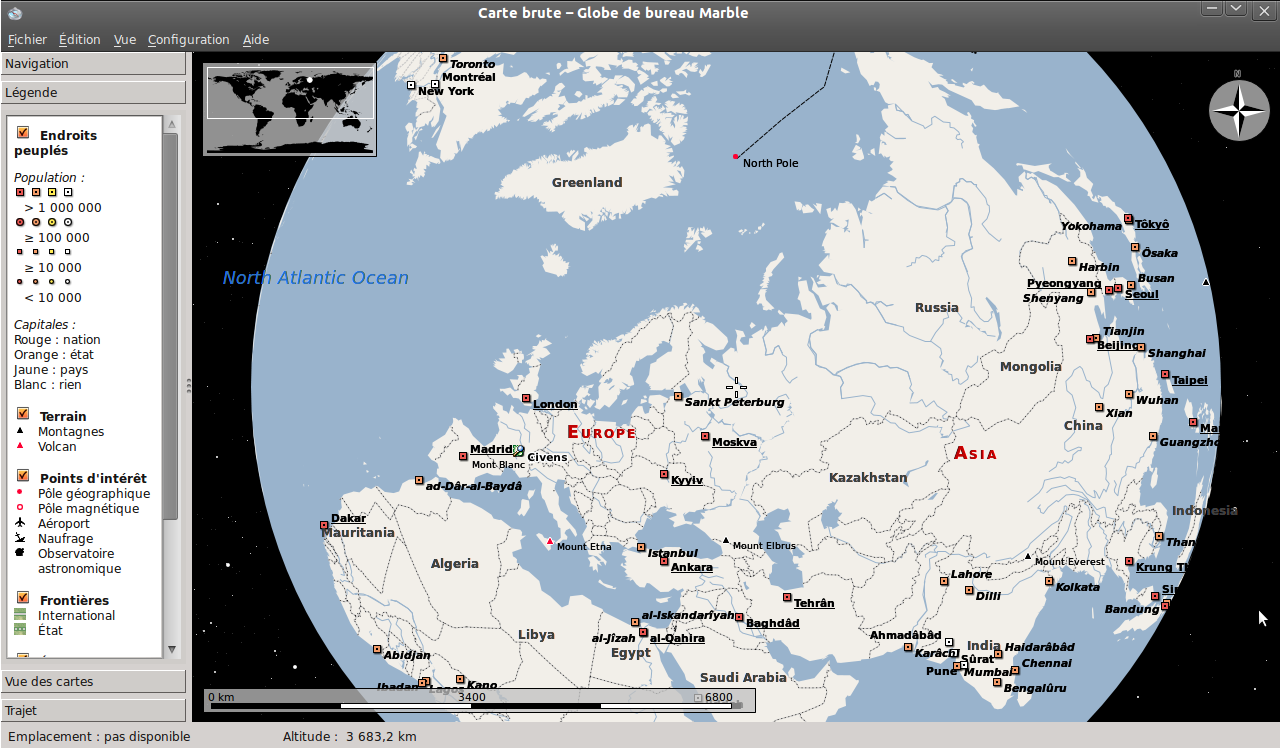Screen dimensions: 1280x748
Task: Click the Mount Etna volcano marker
Action: coord(549,541)
